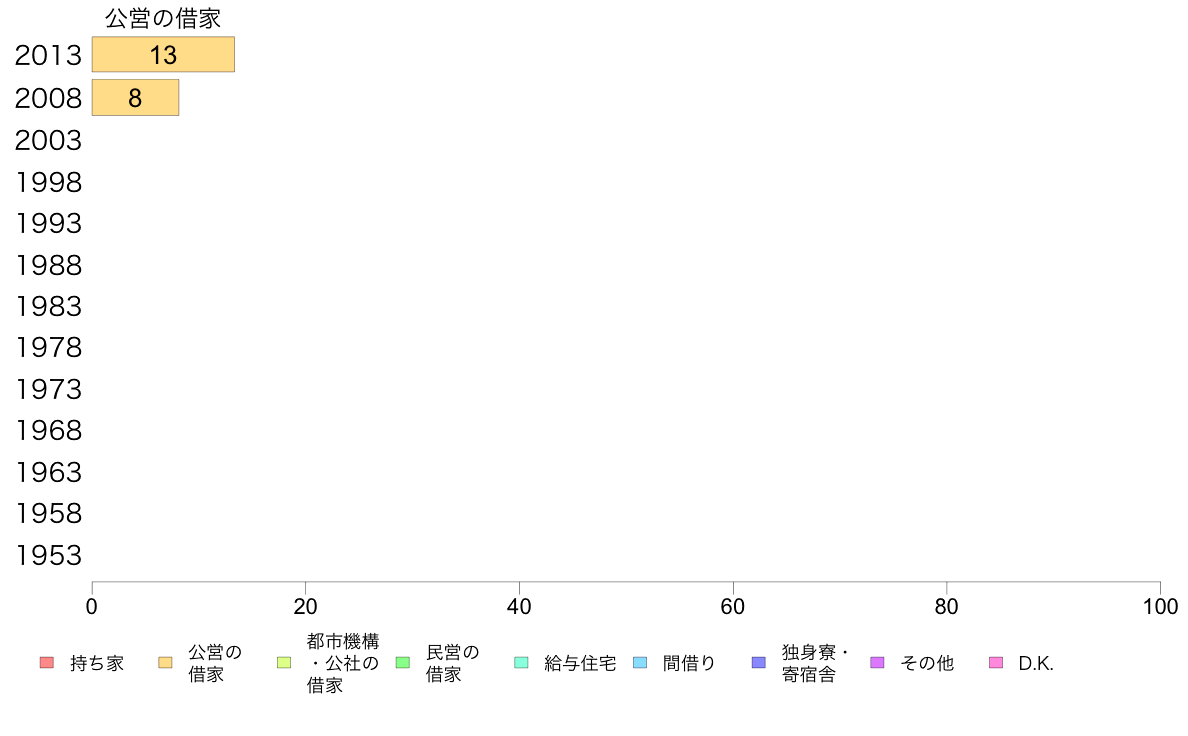Click the 持ち家 legend label
This screenshot has width=1188, height=736.
click(x=97, y=663)
